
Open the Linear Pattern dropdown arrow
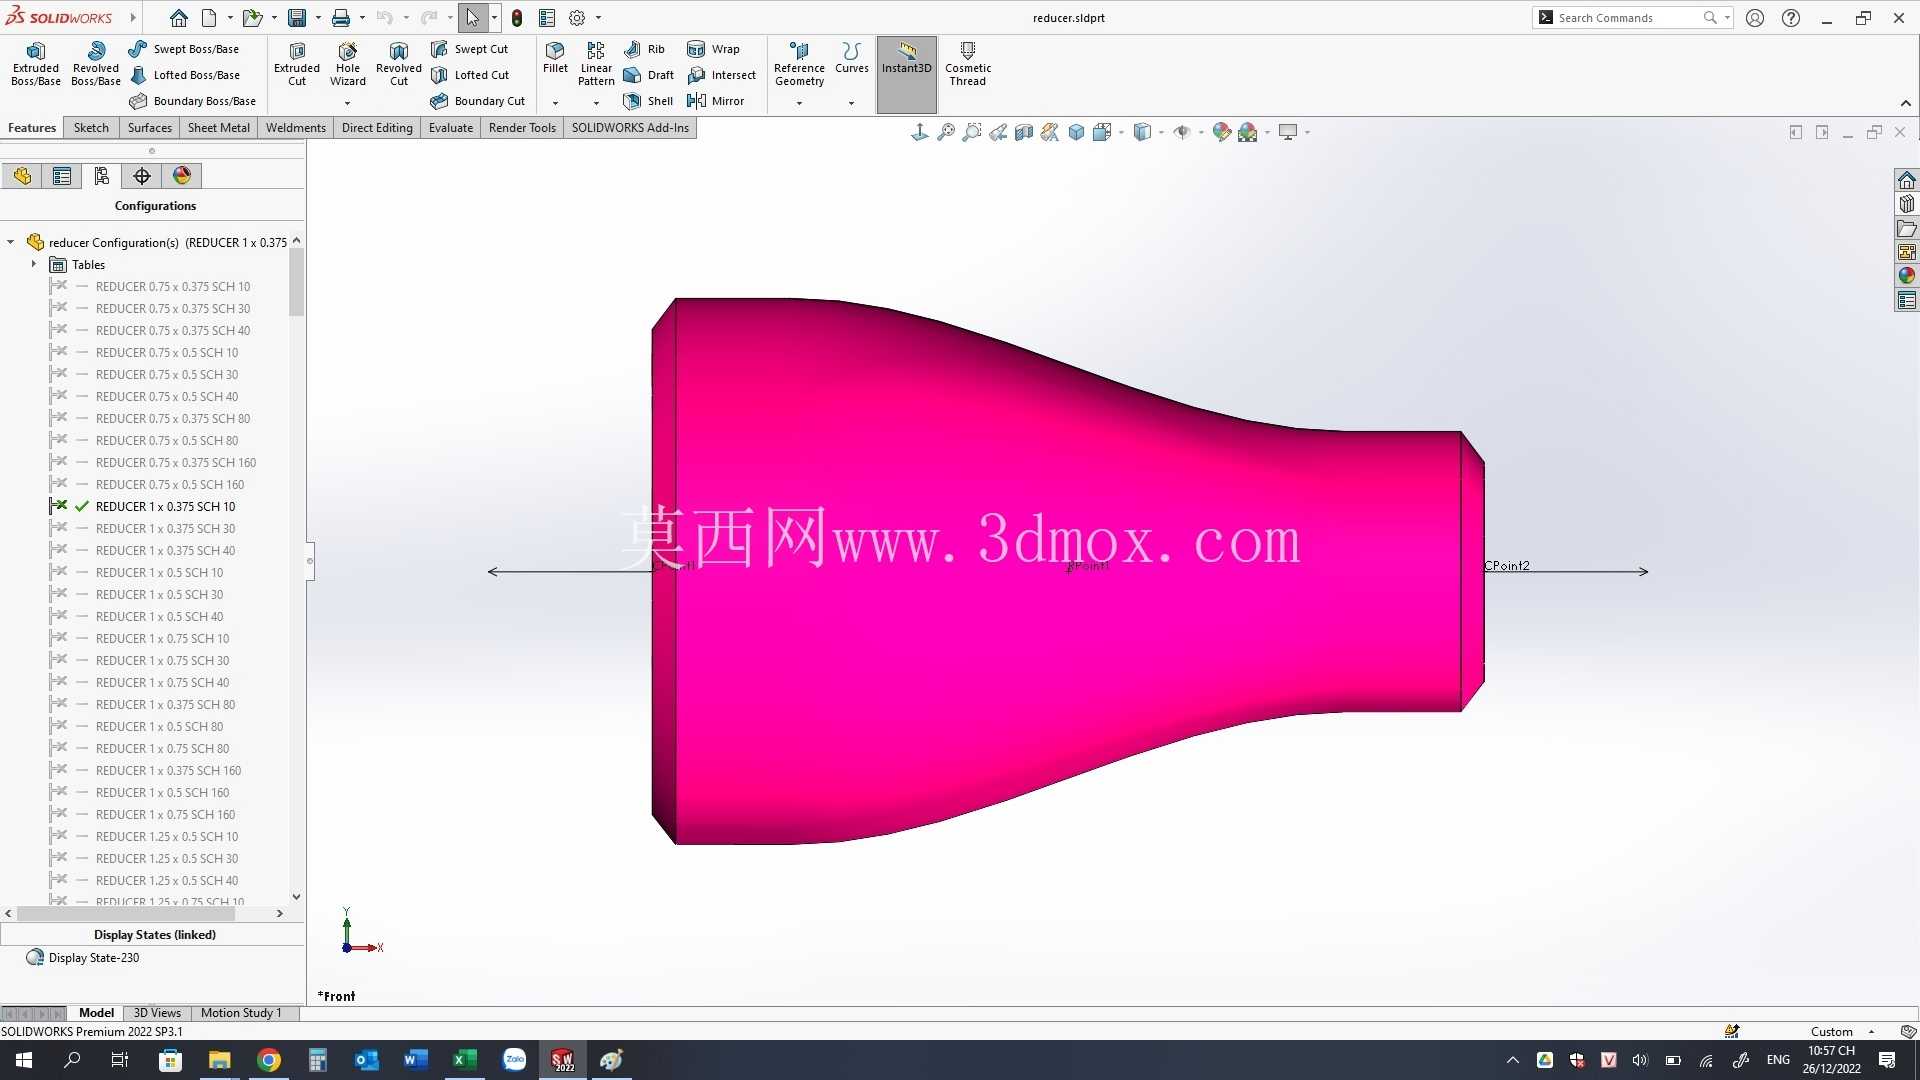[x=596, y=103]
